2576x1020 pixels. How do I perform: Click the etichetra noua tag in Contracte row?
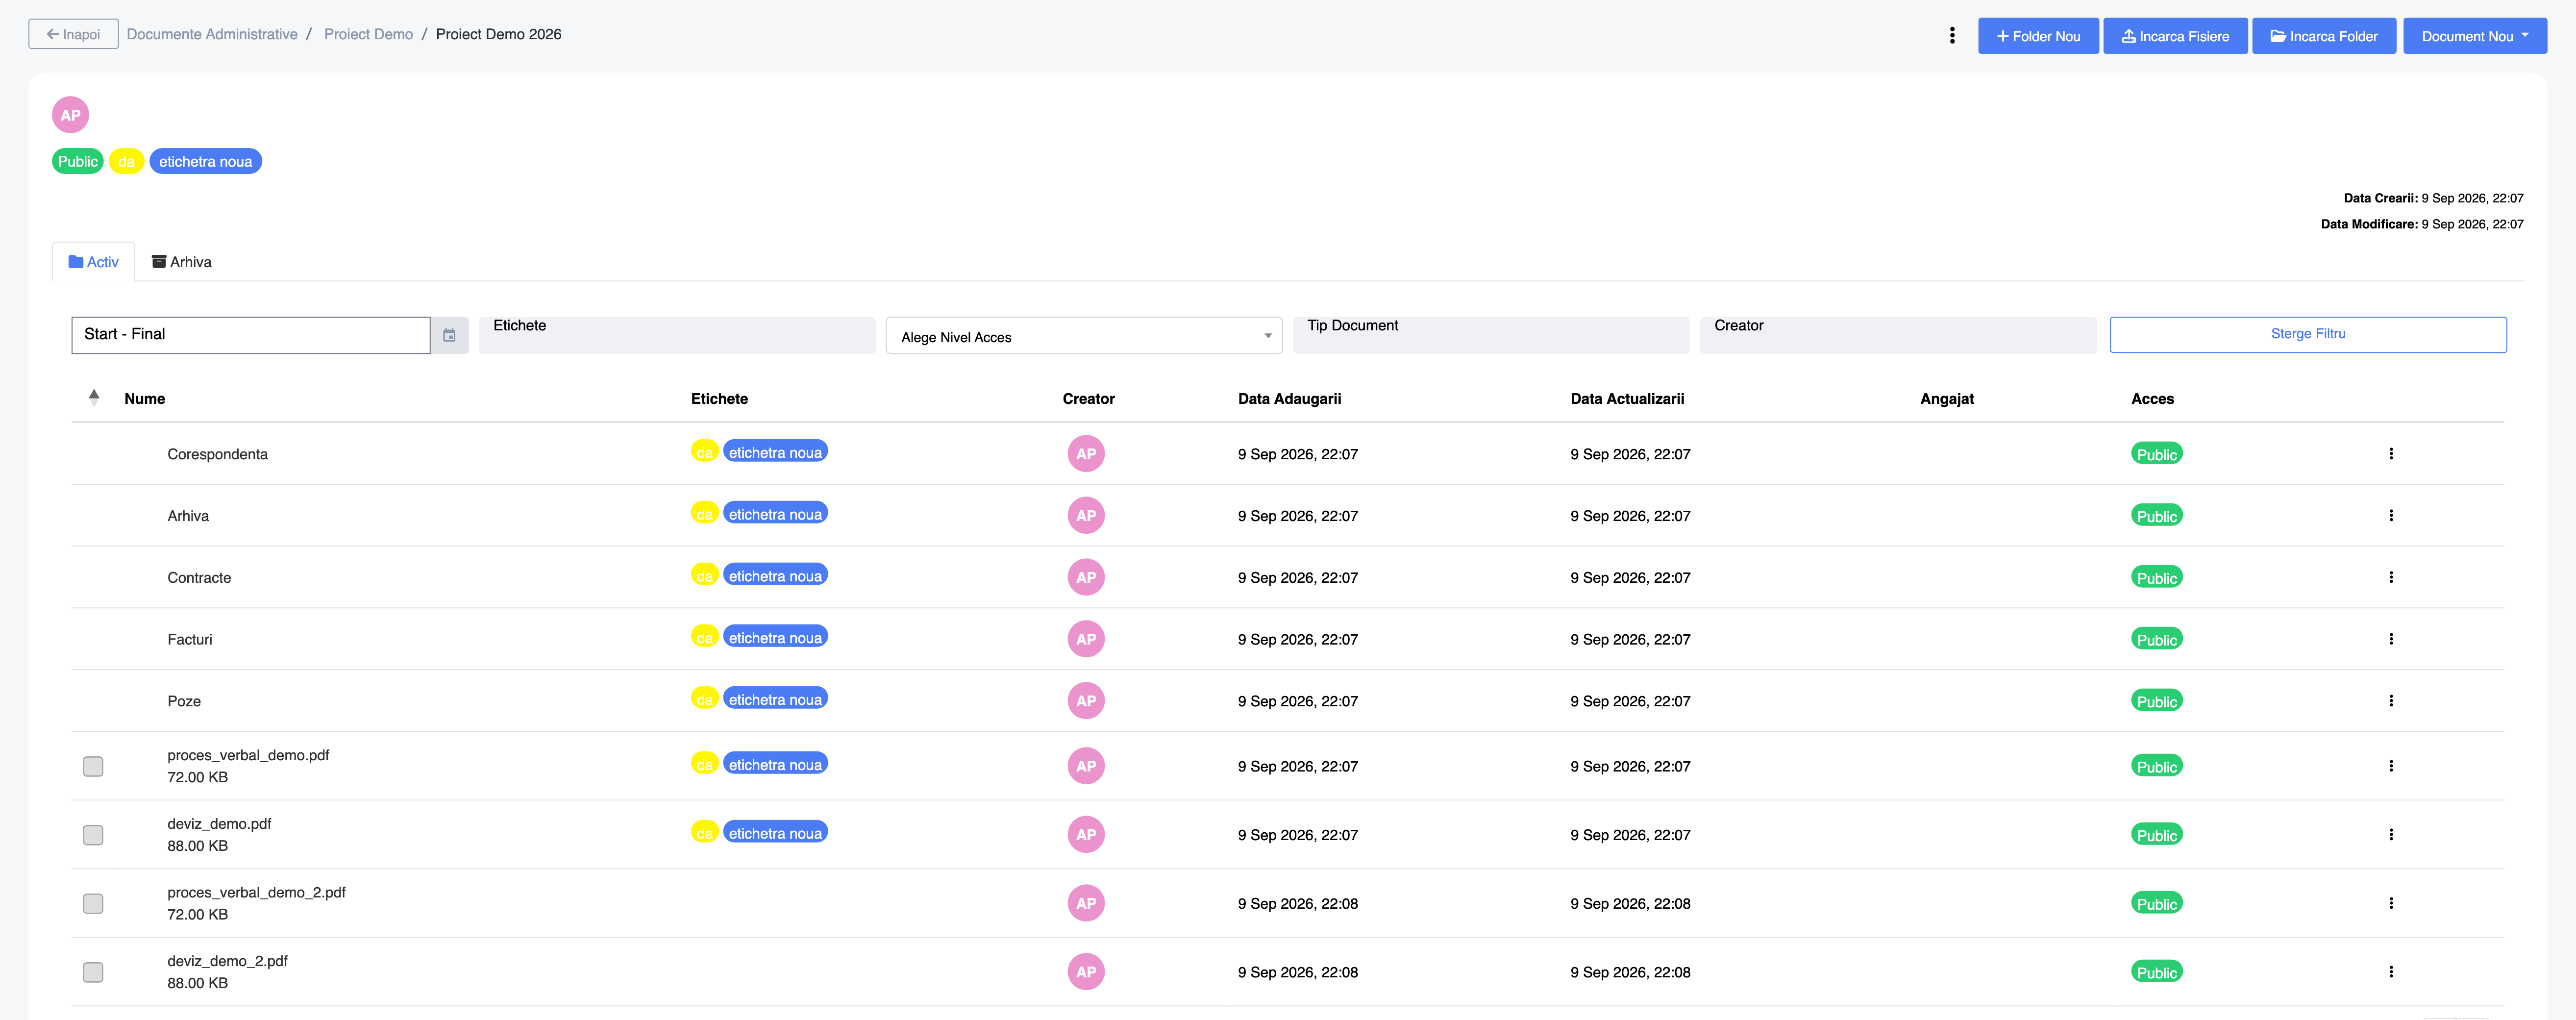point(775,576)
